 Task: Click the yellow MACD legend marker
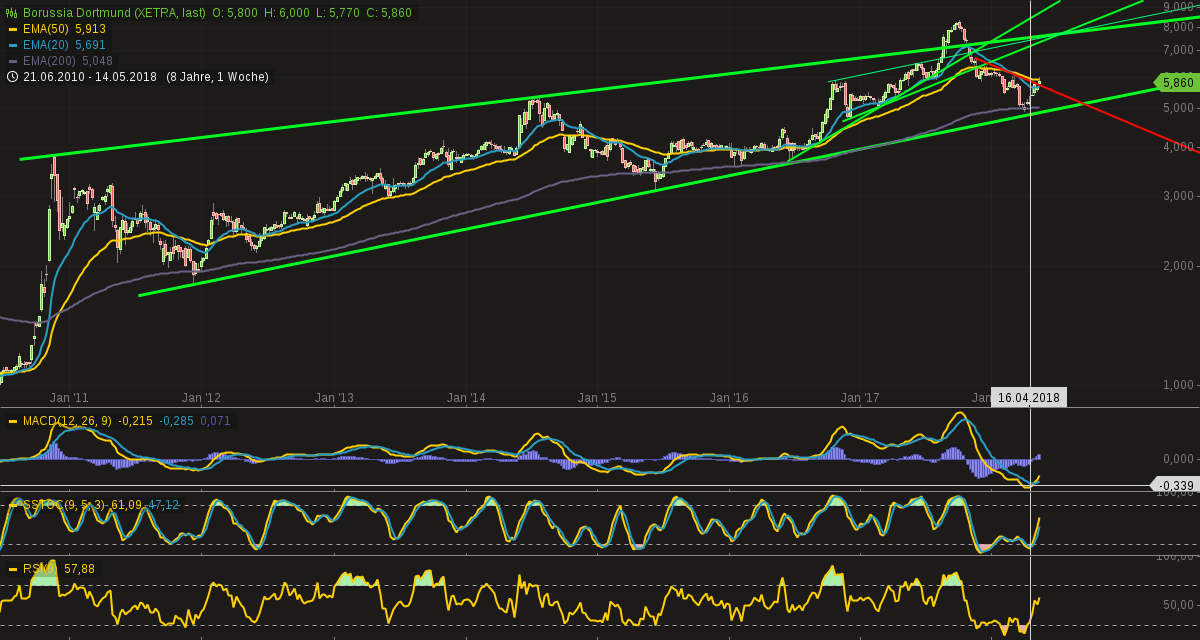click(x=13, y=421)
